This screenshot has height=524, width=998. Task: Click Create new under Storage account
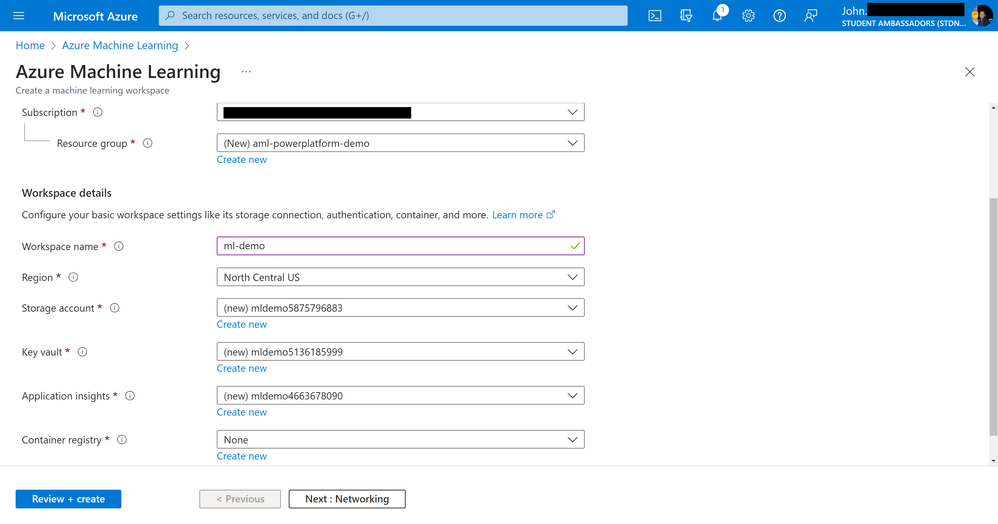pos(241,325)
